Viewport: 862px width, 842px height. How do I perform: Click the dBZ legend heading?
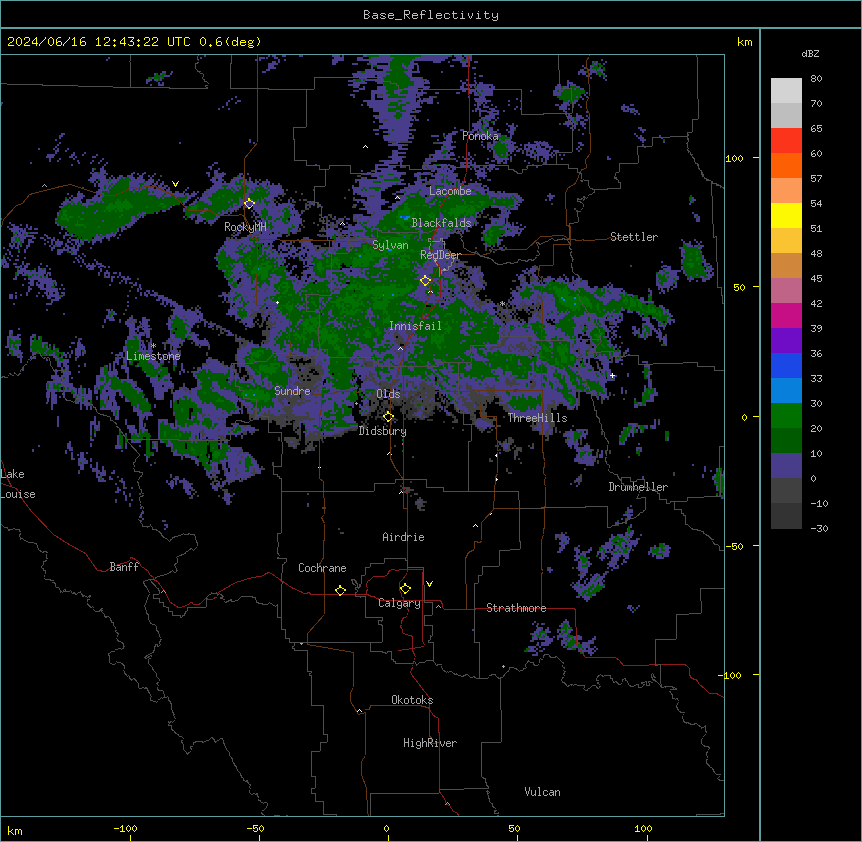(810, 53)
